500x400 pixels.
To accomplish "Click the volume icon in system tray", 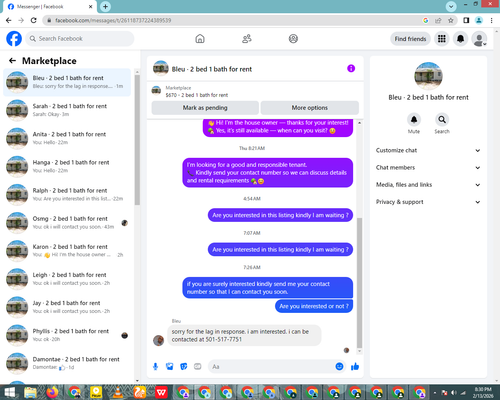I will (454, 393).
